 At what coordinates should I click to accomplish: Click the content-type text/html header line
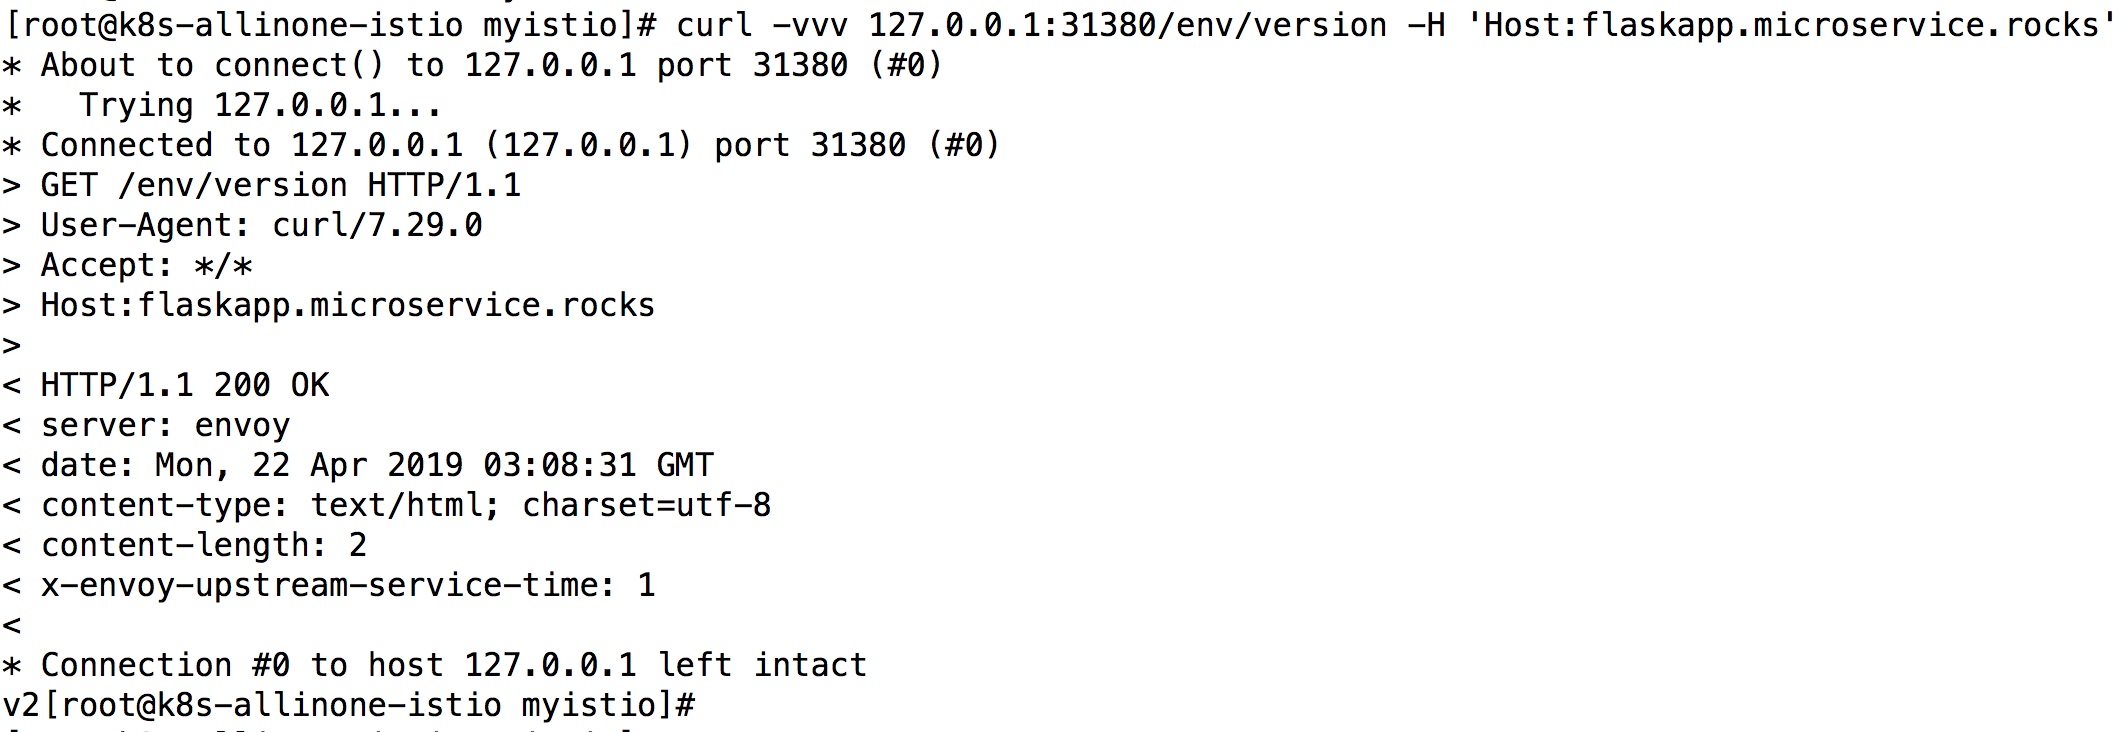click(387, 505)
